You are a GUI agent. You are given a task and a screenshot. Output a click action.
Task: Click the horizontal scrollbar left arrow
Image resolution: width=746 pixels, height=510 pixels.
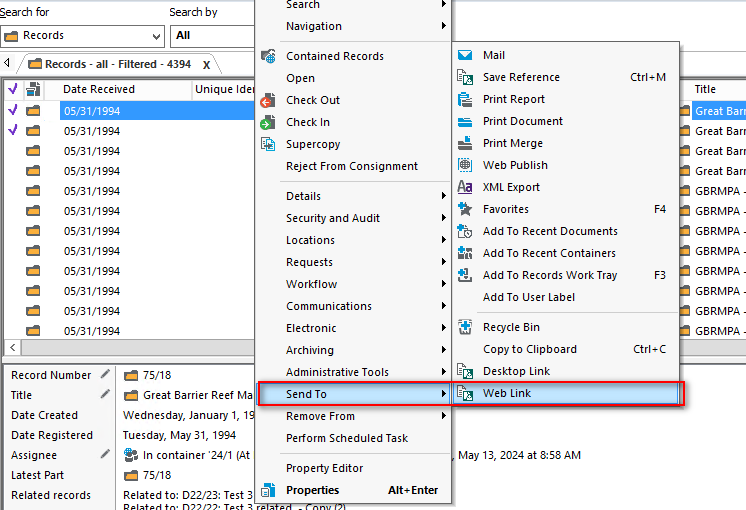tap(13, 347)
